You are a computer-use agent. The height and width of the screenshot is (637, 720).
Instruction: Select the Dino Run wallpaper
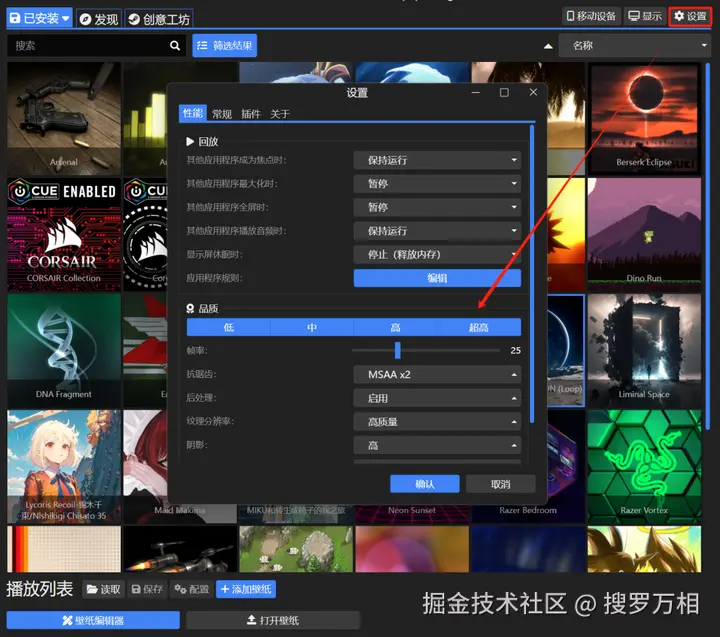coord(644,235)
